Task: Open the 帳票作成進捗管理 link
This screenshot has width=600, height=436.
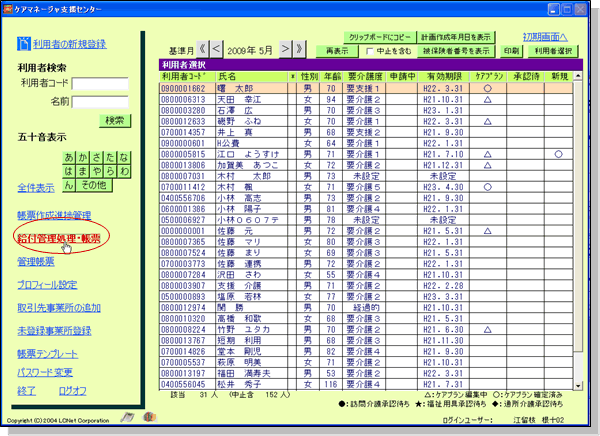Action: click(x=54, y=216)
